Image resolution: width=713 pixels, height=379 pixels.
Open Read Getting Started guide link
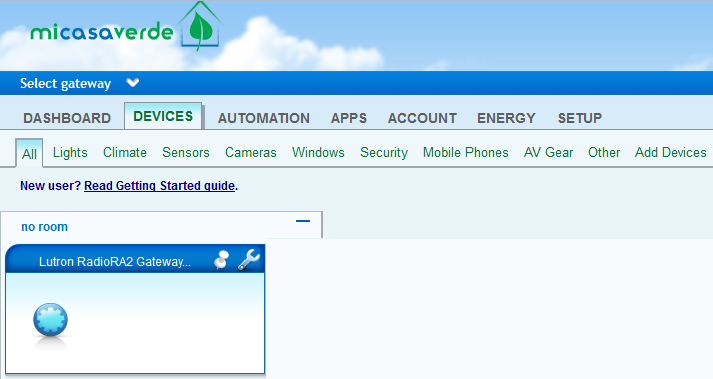(x=160, y=186)
